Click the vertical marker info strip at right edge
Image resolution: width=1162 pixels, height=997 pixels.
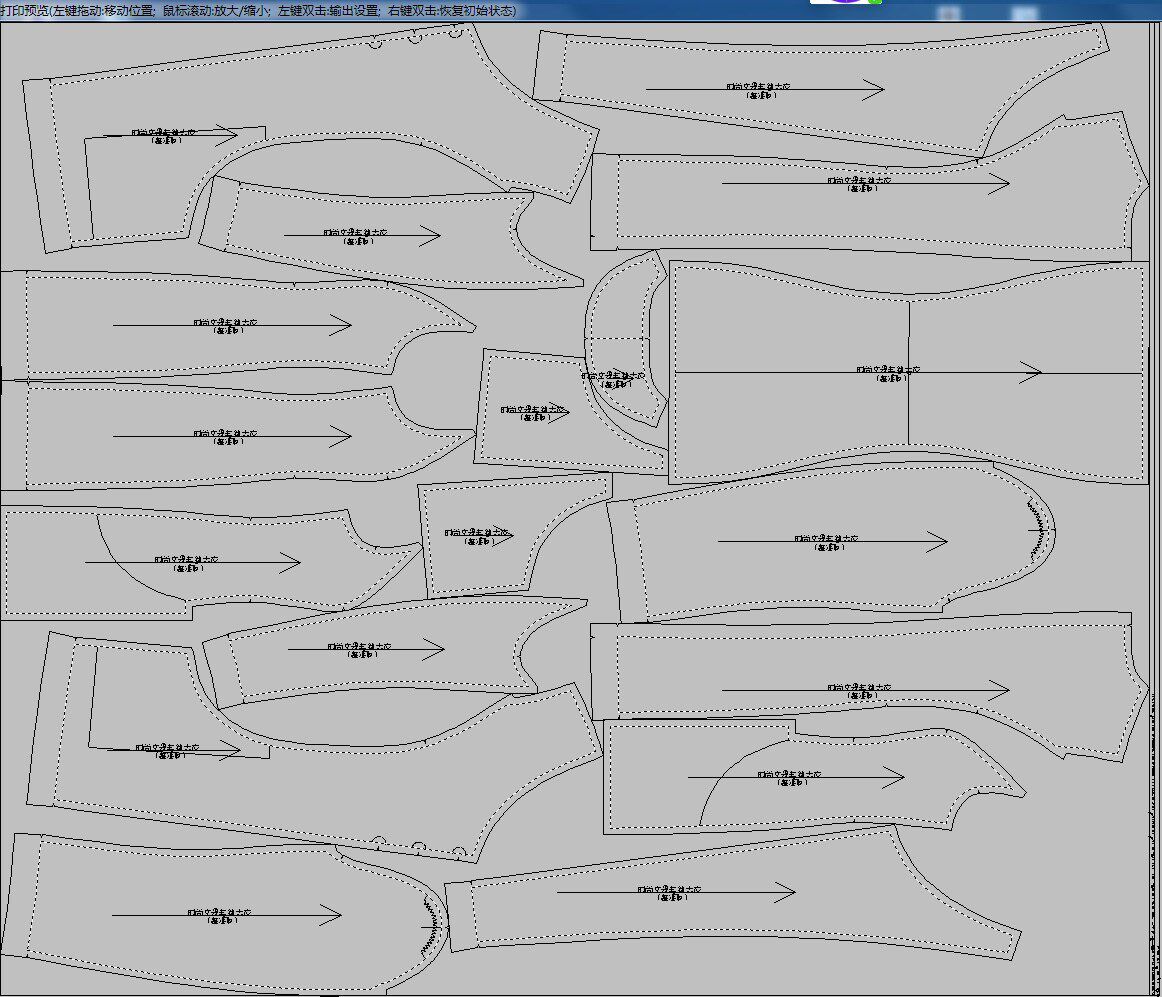pos(1155,841)
